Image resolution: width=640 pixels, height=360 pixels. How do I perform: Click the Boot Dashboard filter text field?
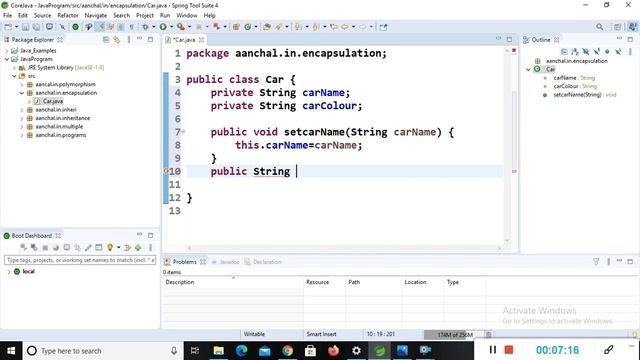(80, 260)
